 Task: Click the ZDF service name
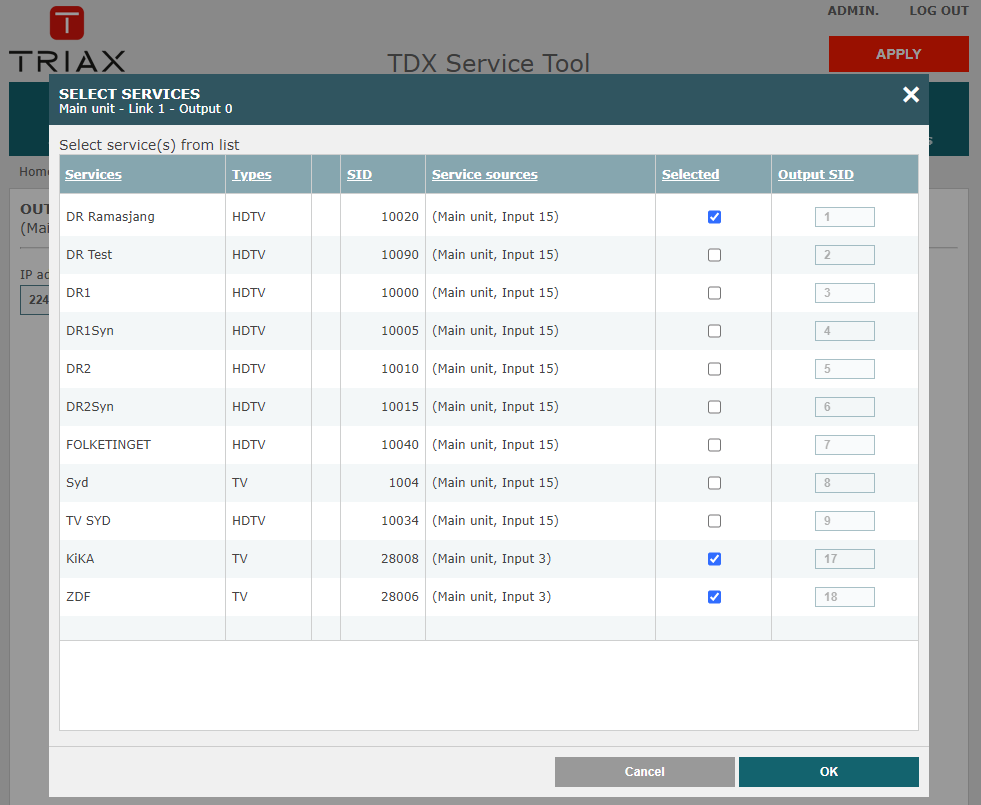click(x=78, y=597)
